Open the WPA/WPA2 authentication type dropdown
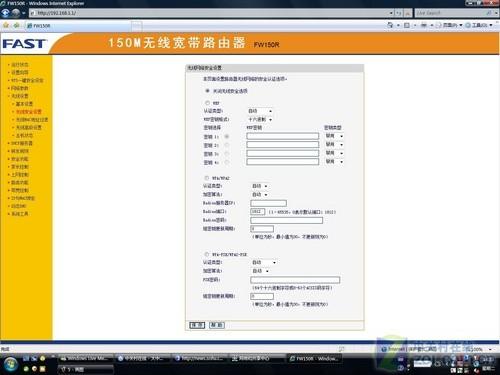 coord(260,186)
